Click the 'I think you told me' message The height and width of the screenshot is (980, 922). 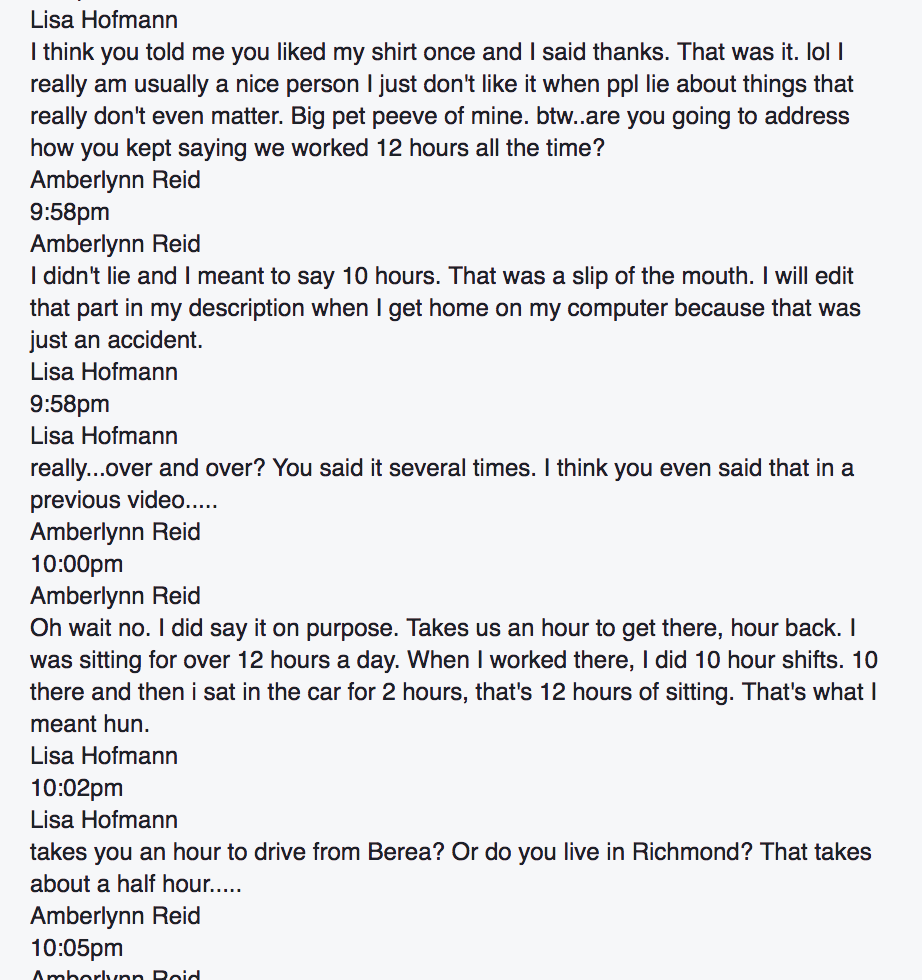pyautogui.click(x=442, y=100)
